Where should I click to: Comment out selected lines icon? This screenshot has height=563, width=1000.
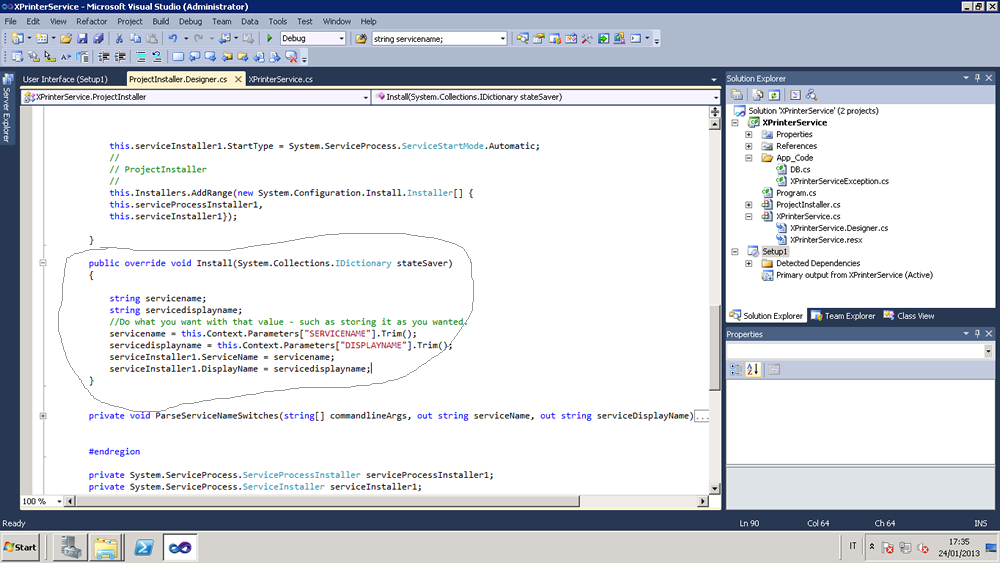140,57
